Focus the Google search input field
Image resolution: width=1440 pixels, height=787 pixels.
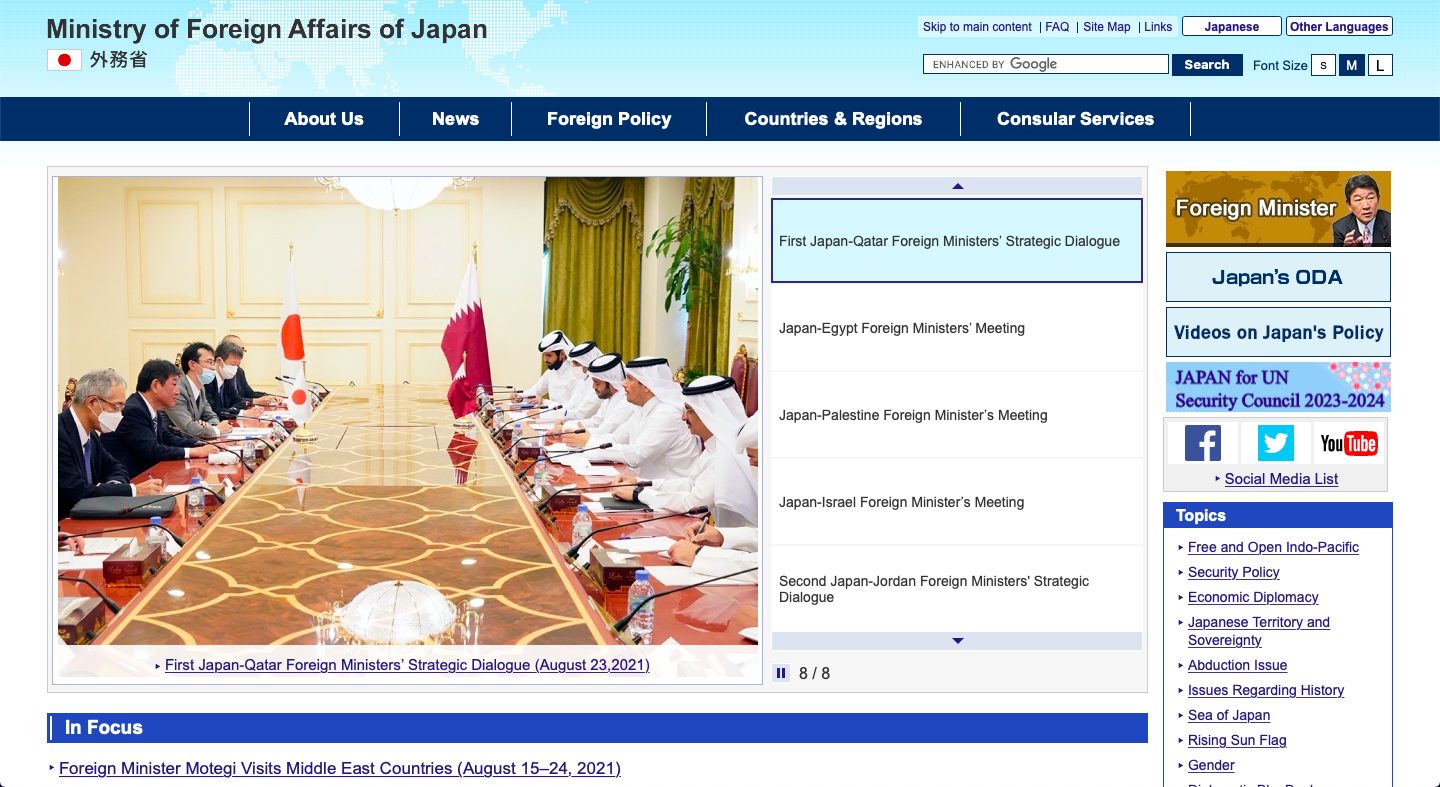1046,64
